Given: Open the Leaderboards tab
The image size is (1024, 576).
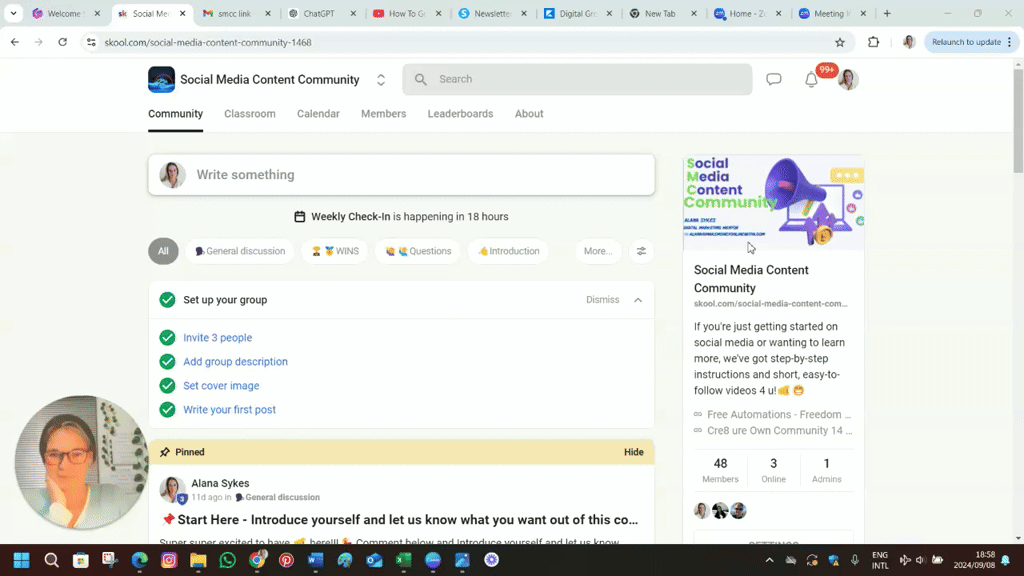Looking at the screenshot, I should (460, 114).
